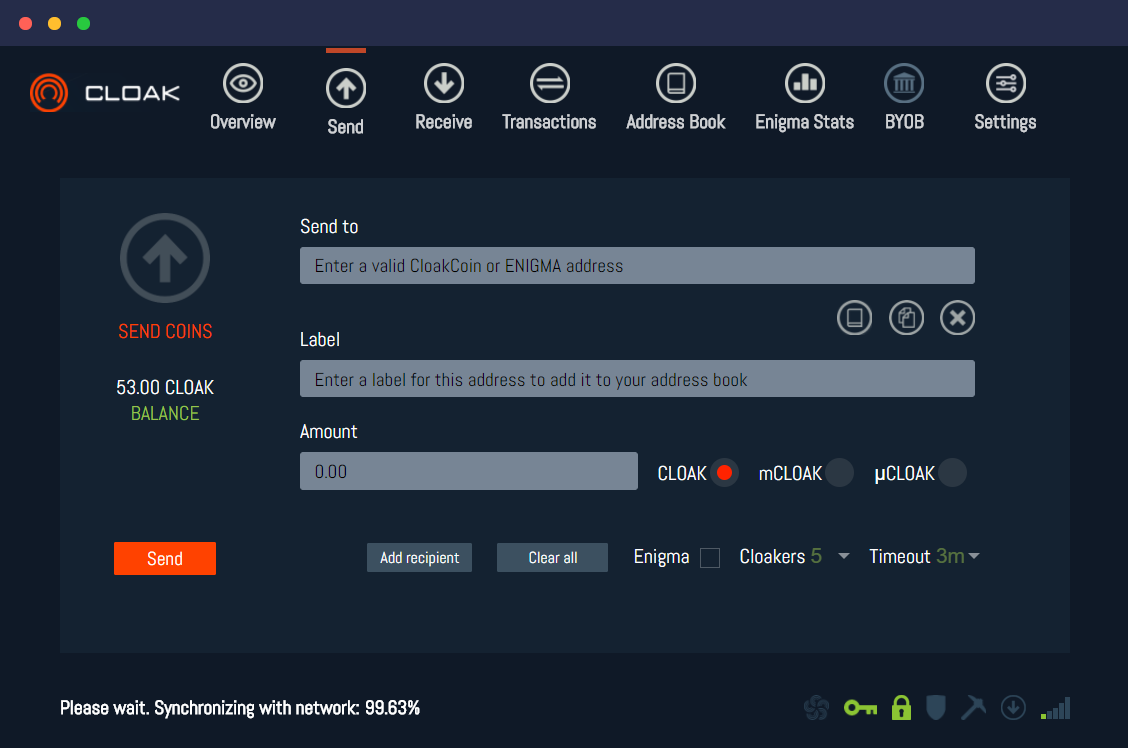
Task: Click inside the Amount input field
Action: [x=468, y=470]
